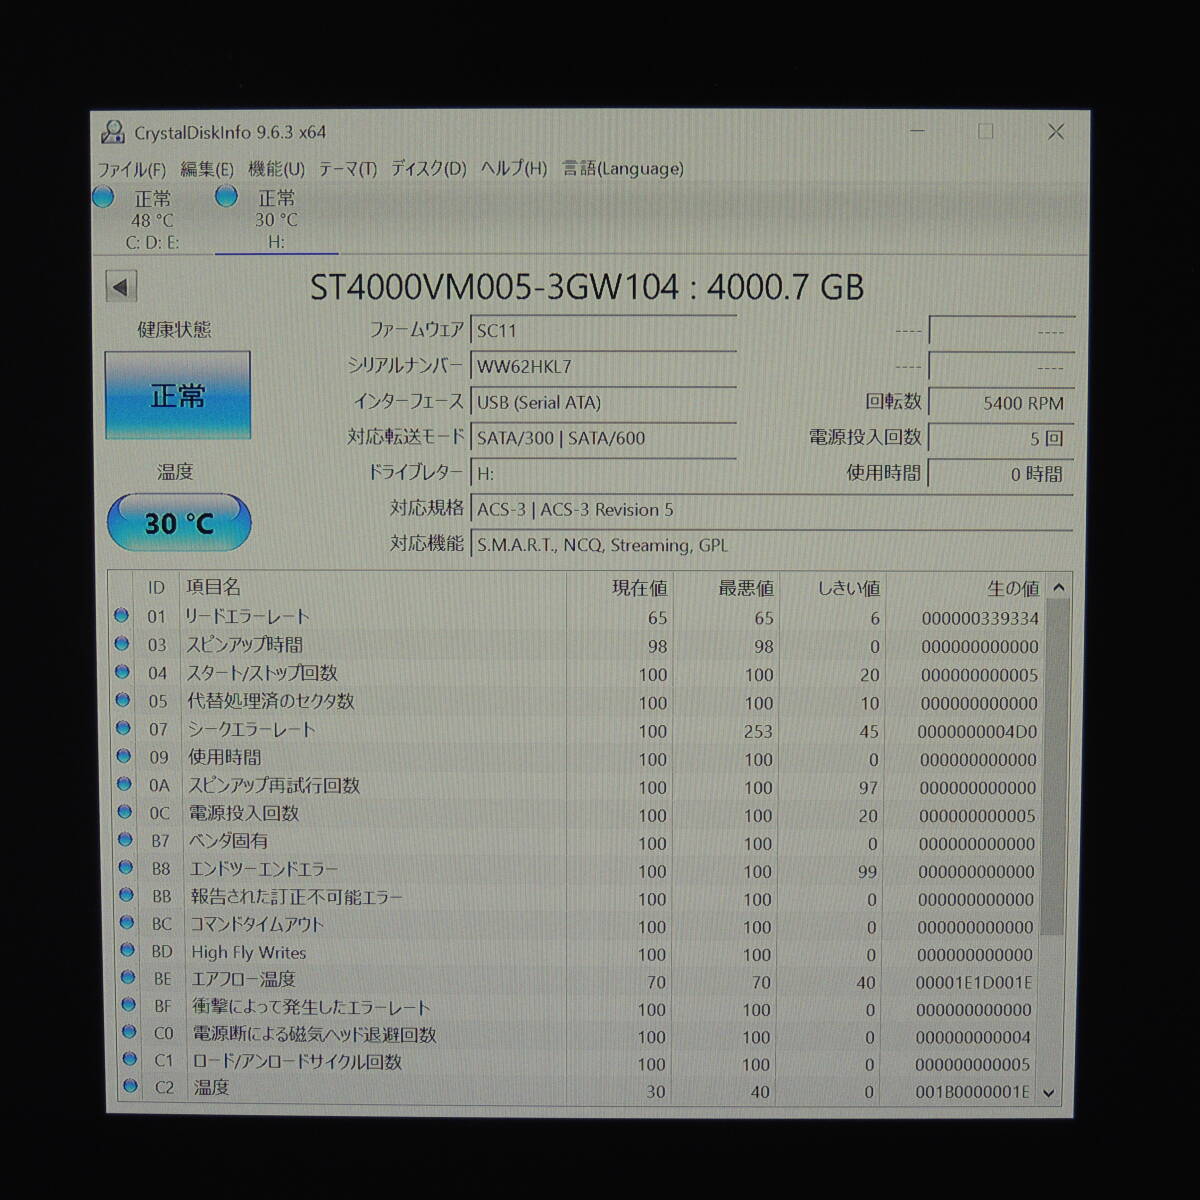1200x1200 pixels.
Task: Minimize the CrystalDiskInfo window
Action: [917, 132]
